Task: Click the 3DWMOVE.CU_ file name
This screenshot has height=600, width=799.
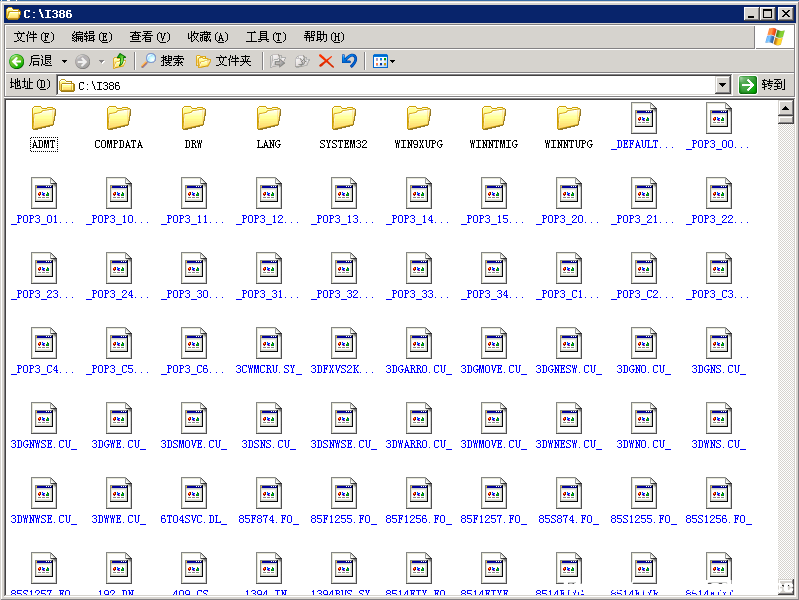Action: [x=493, y=444]
